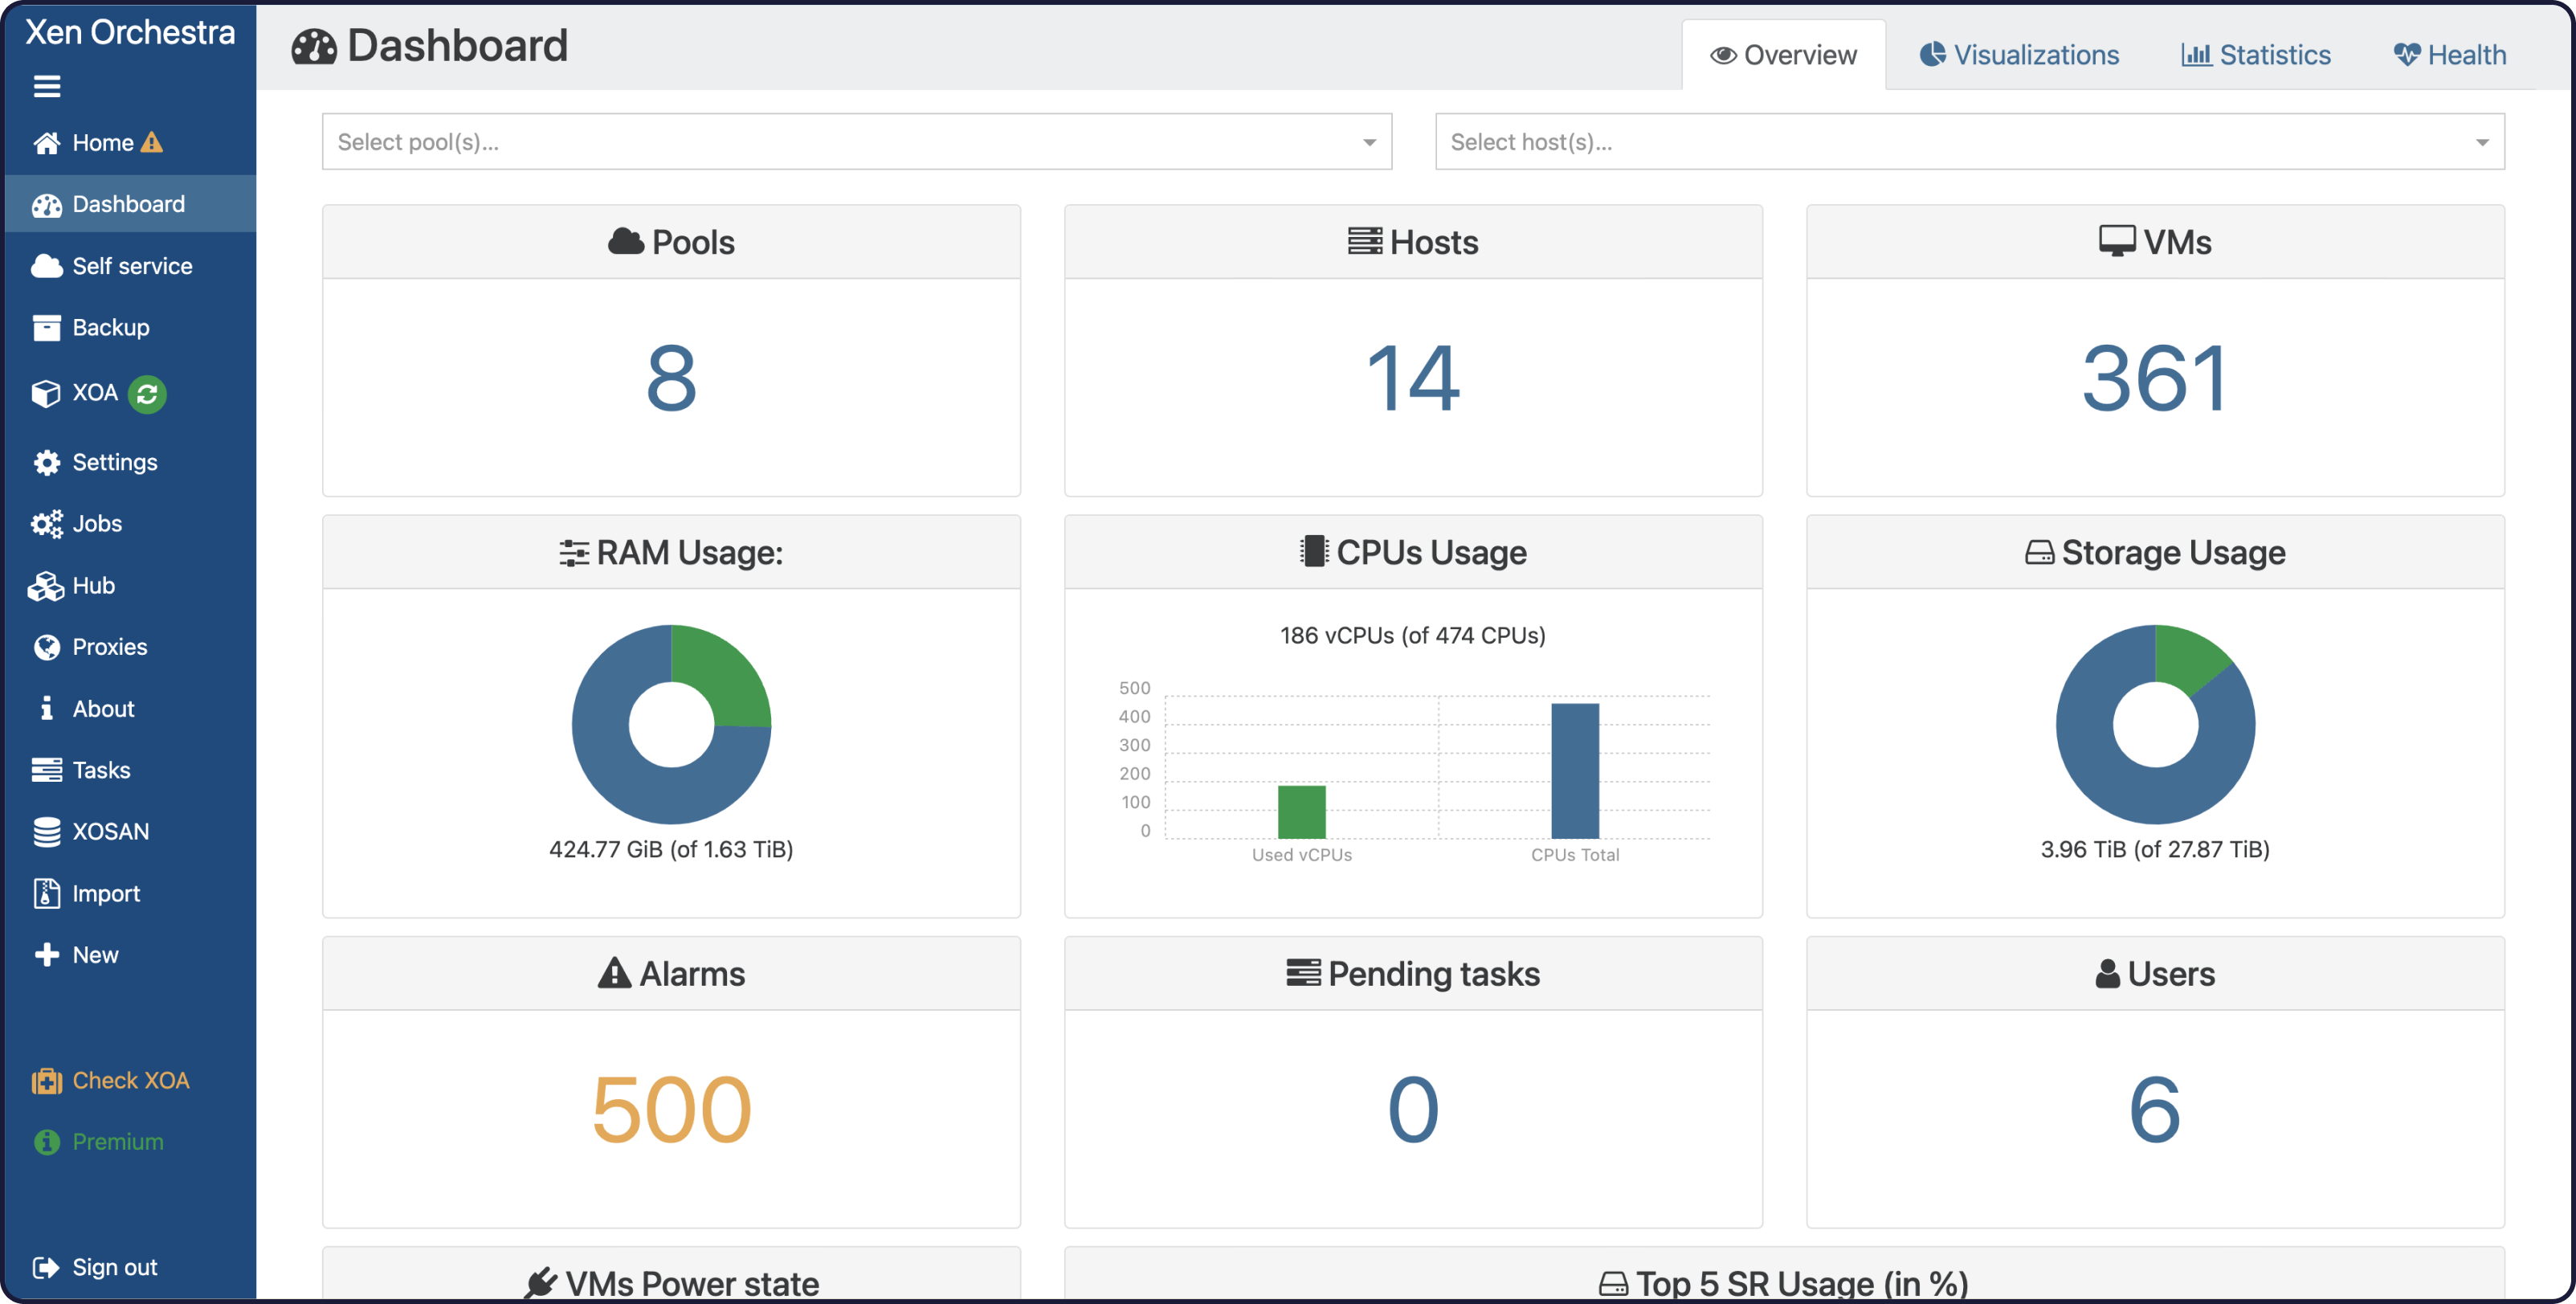Click the Alarms warning triangle icon

[x=614, y=973]
